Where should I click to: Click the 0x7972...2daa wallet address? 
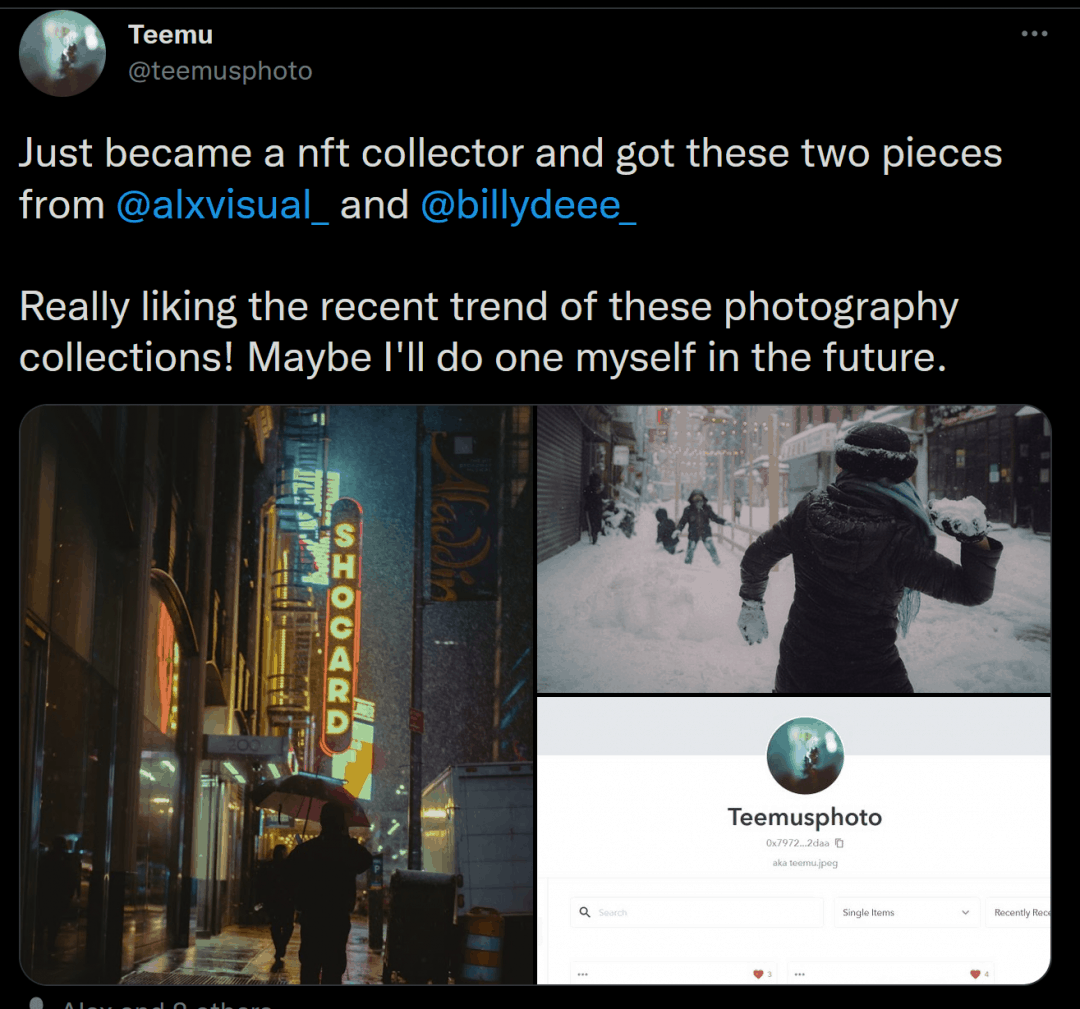[797, 843]
